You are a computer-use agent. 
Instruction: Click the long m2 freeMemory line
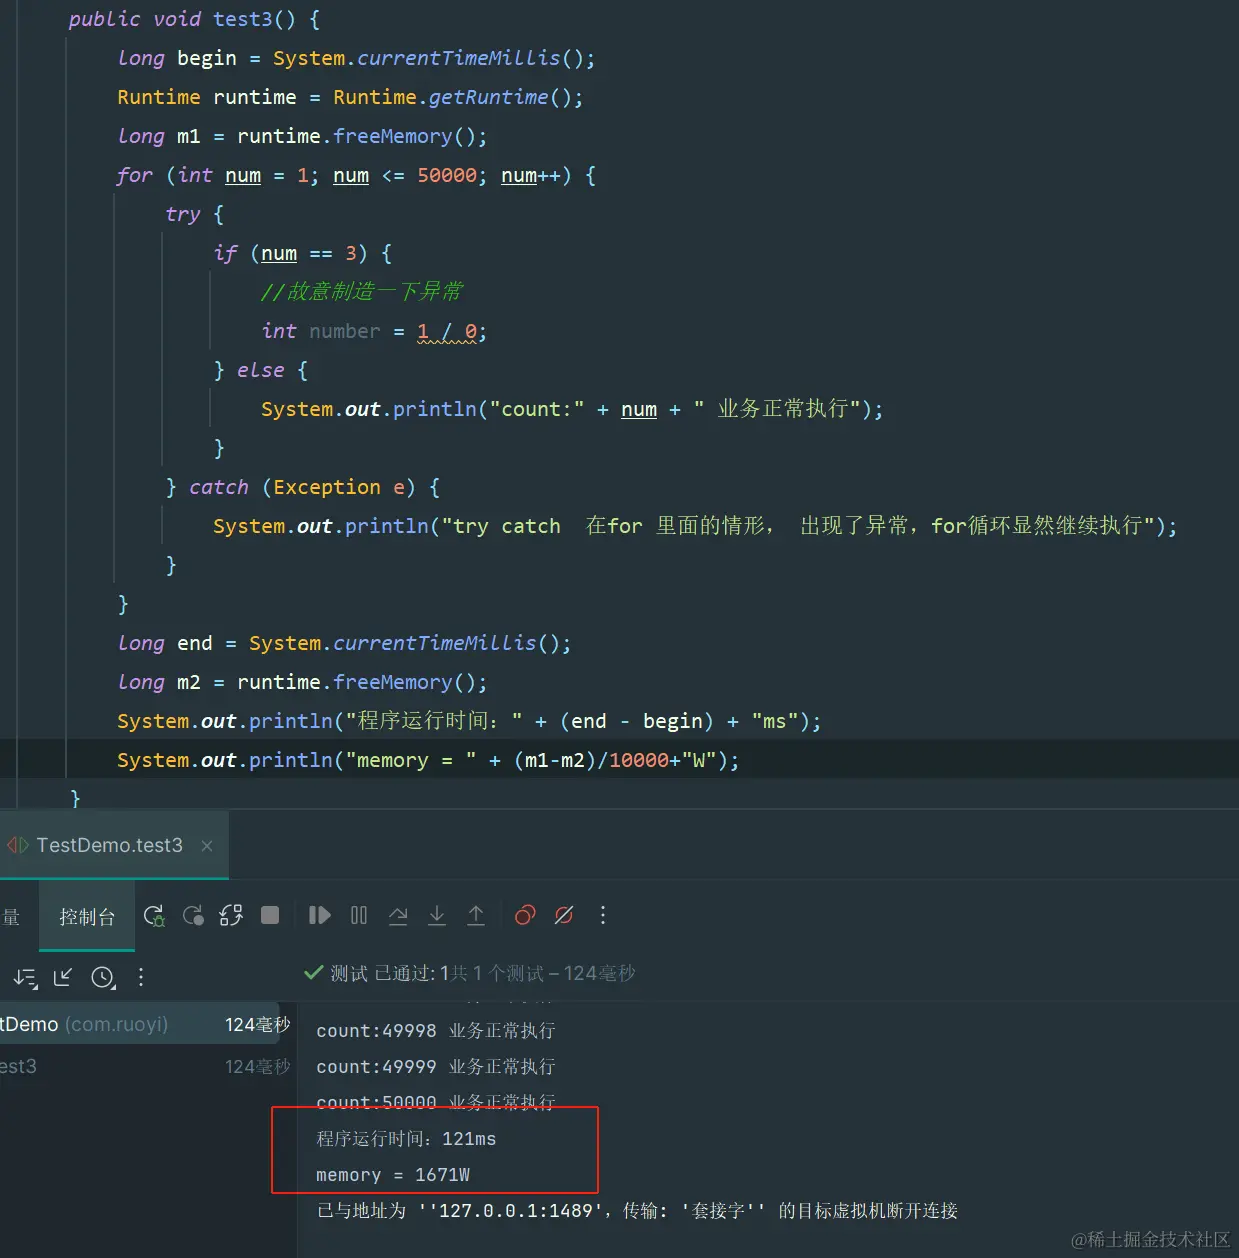tap(302, 682)
